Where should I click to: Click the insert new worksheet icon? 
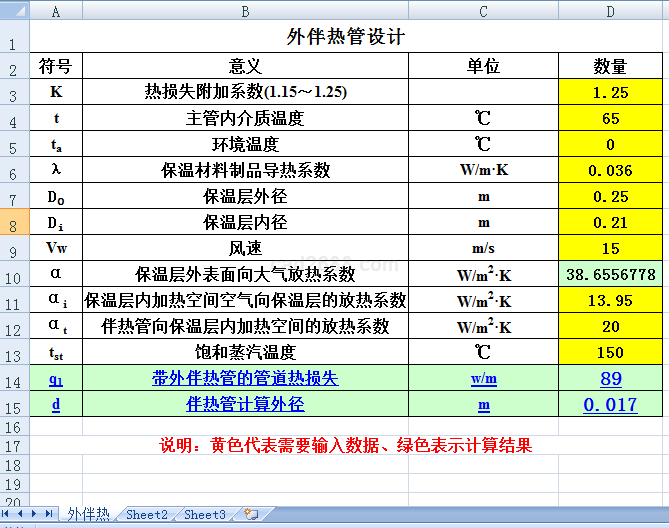point(251,514)
